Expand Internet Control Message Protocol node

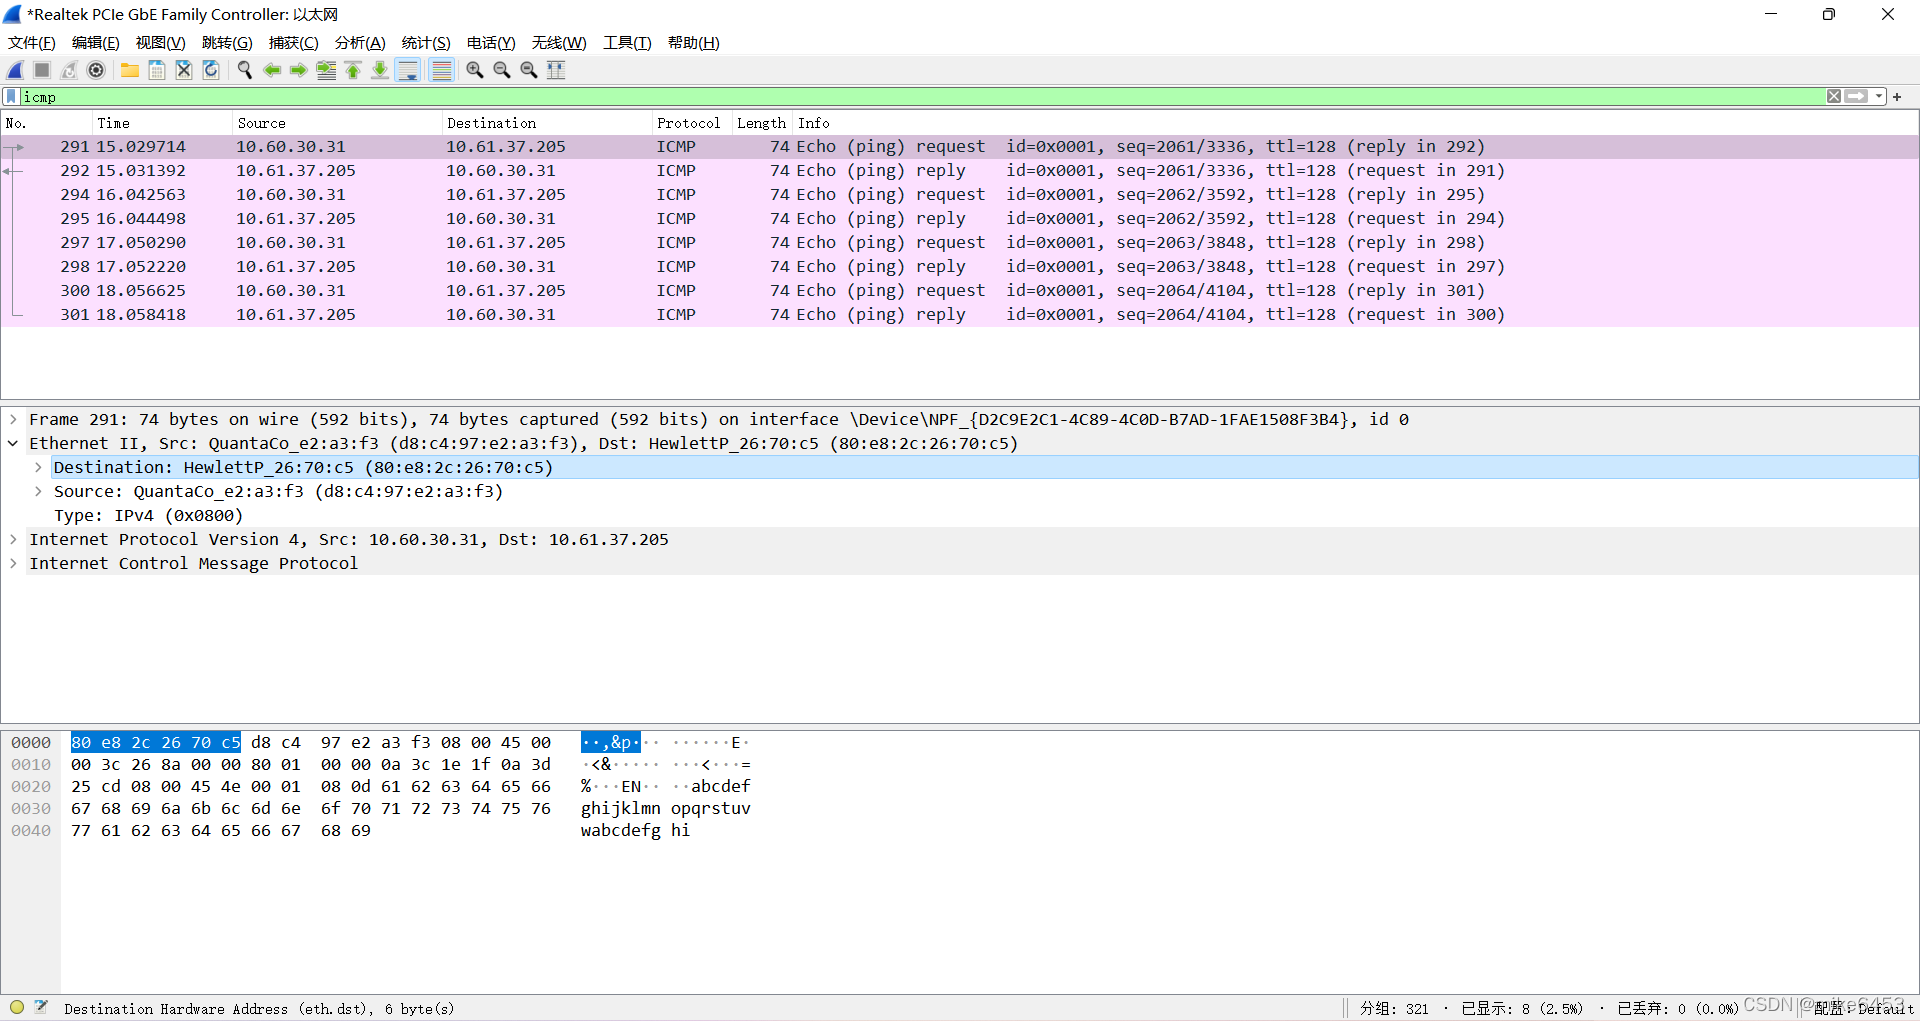13,563
